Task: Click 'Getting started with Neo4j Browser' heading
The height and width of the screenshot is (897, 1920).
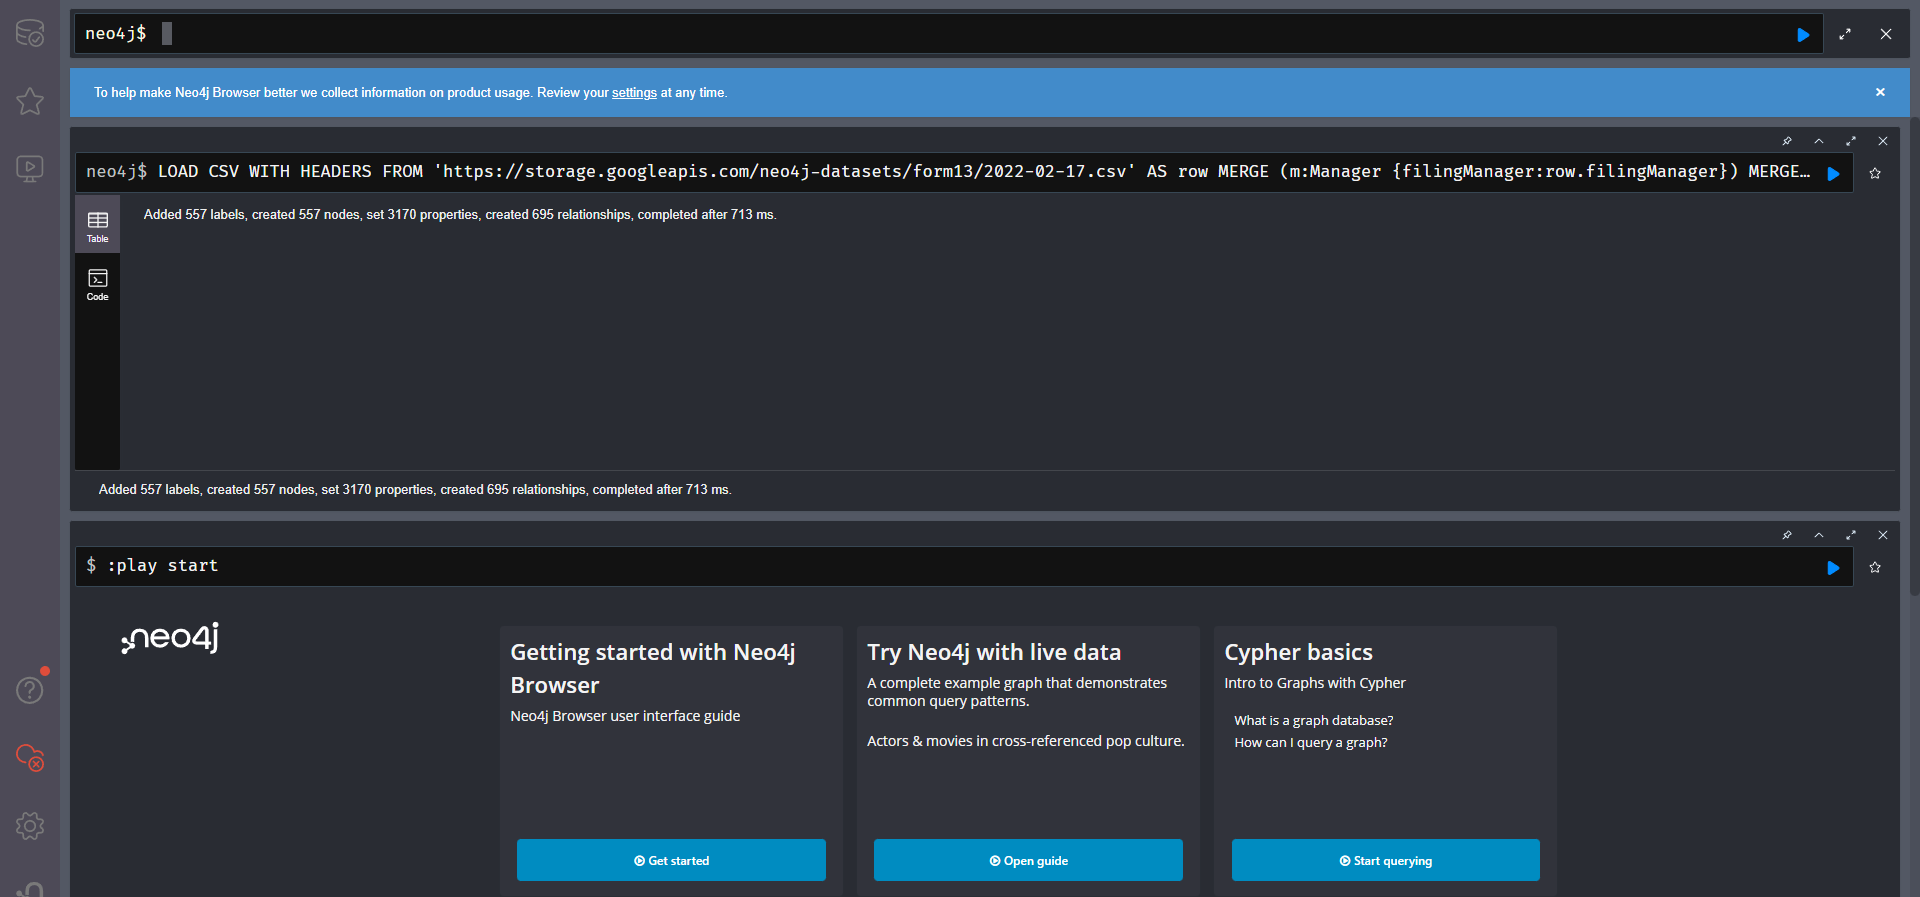Action: (x=653, y=668)
